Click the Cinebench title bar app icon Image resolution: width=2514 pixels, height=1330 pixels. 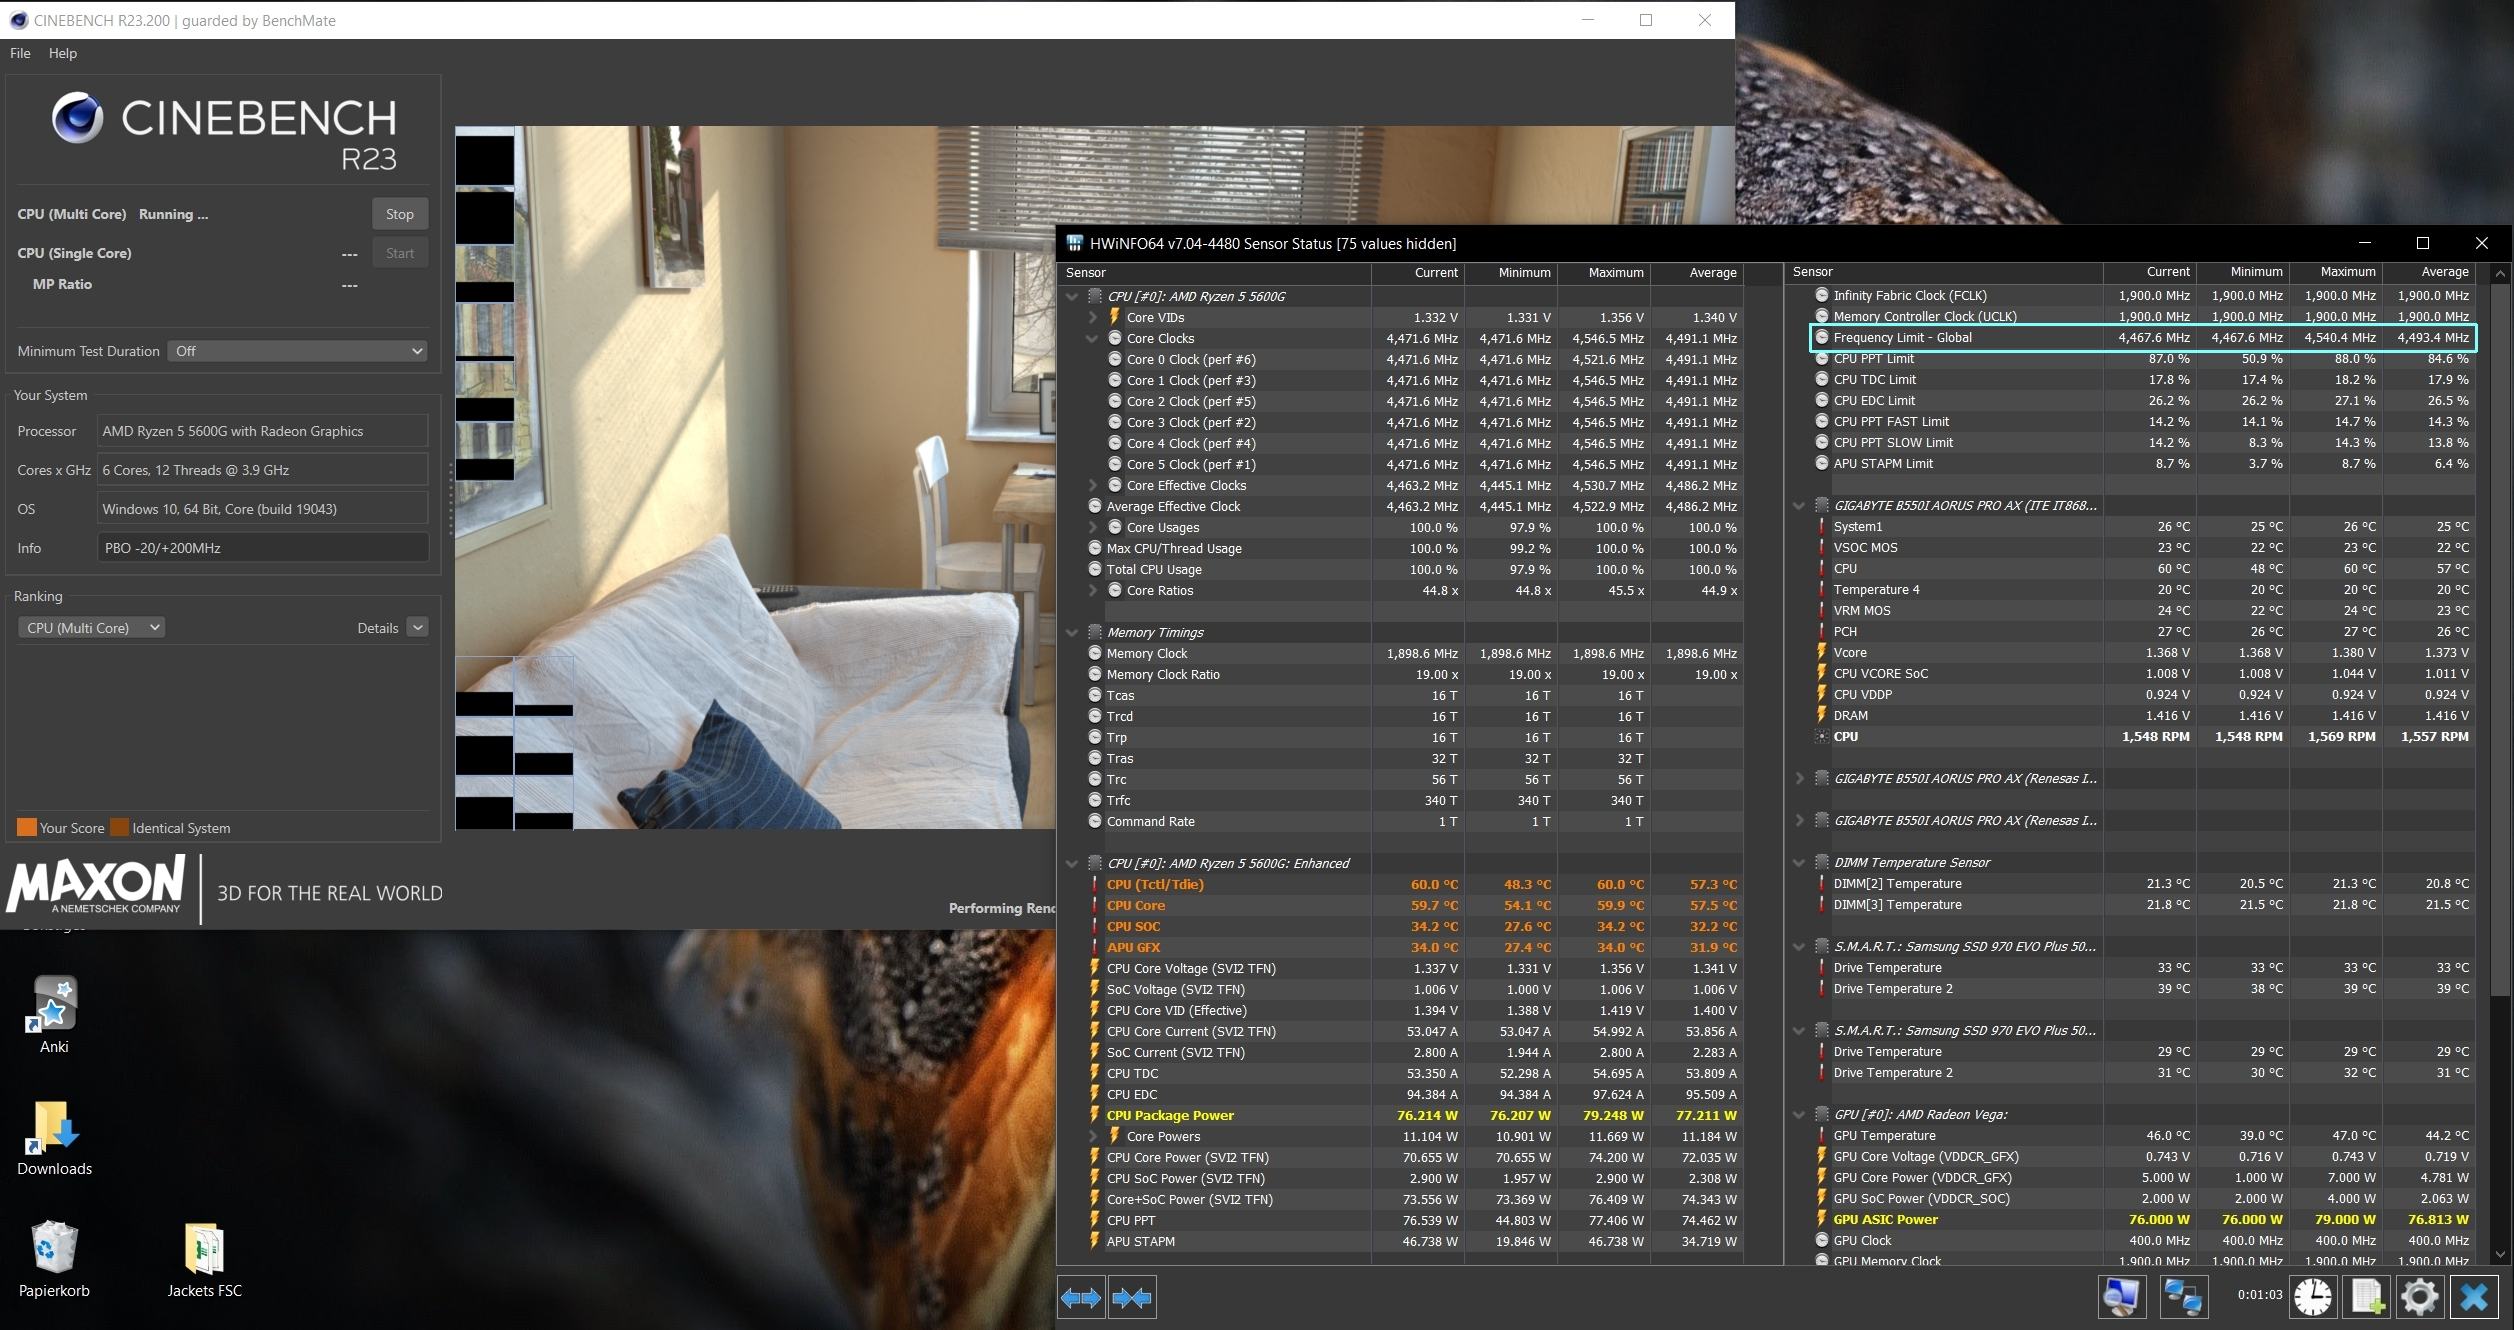[18, 20]
